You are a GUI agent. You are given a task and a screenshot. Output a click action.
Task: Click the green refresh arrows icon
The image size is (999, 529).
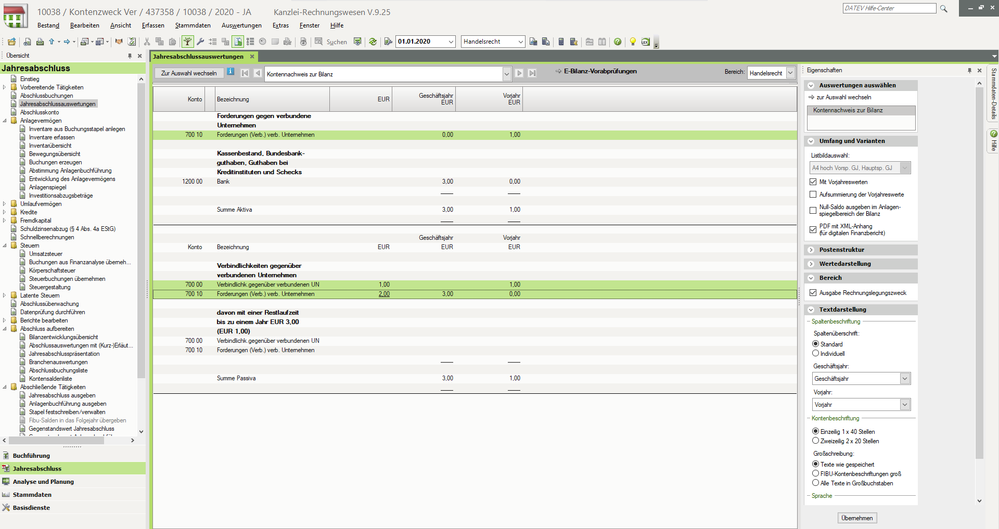[x=373, y=41]
